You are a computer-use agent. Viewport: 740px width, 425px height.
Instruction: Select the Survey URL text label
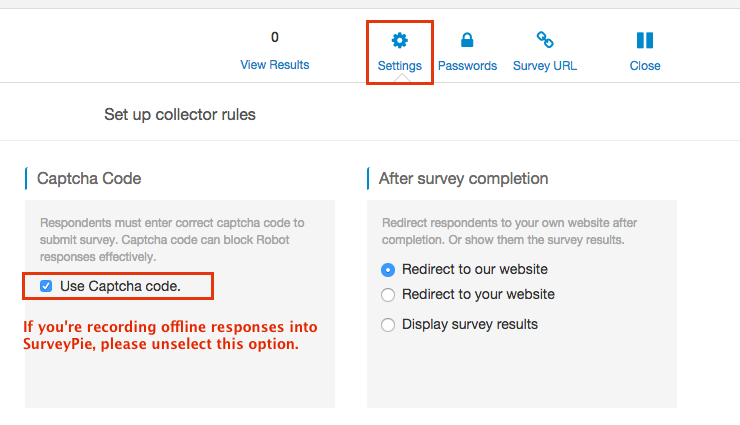click(x=545, y=66)
